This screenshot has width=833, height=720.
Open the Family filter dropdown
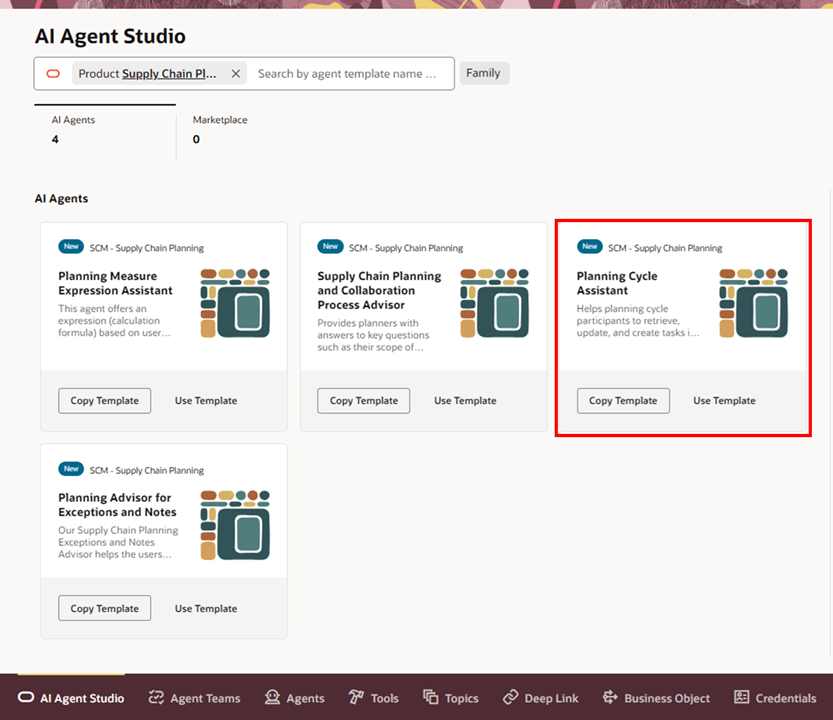[484, 72]
